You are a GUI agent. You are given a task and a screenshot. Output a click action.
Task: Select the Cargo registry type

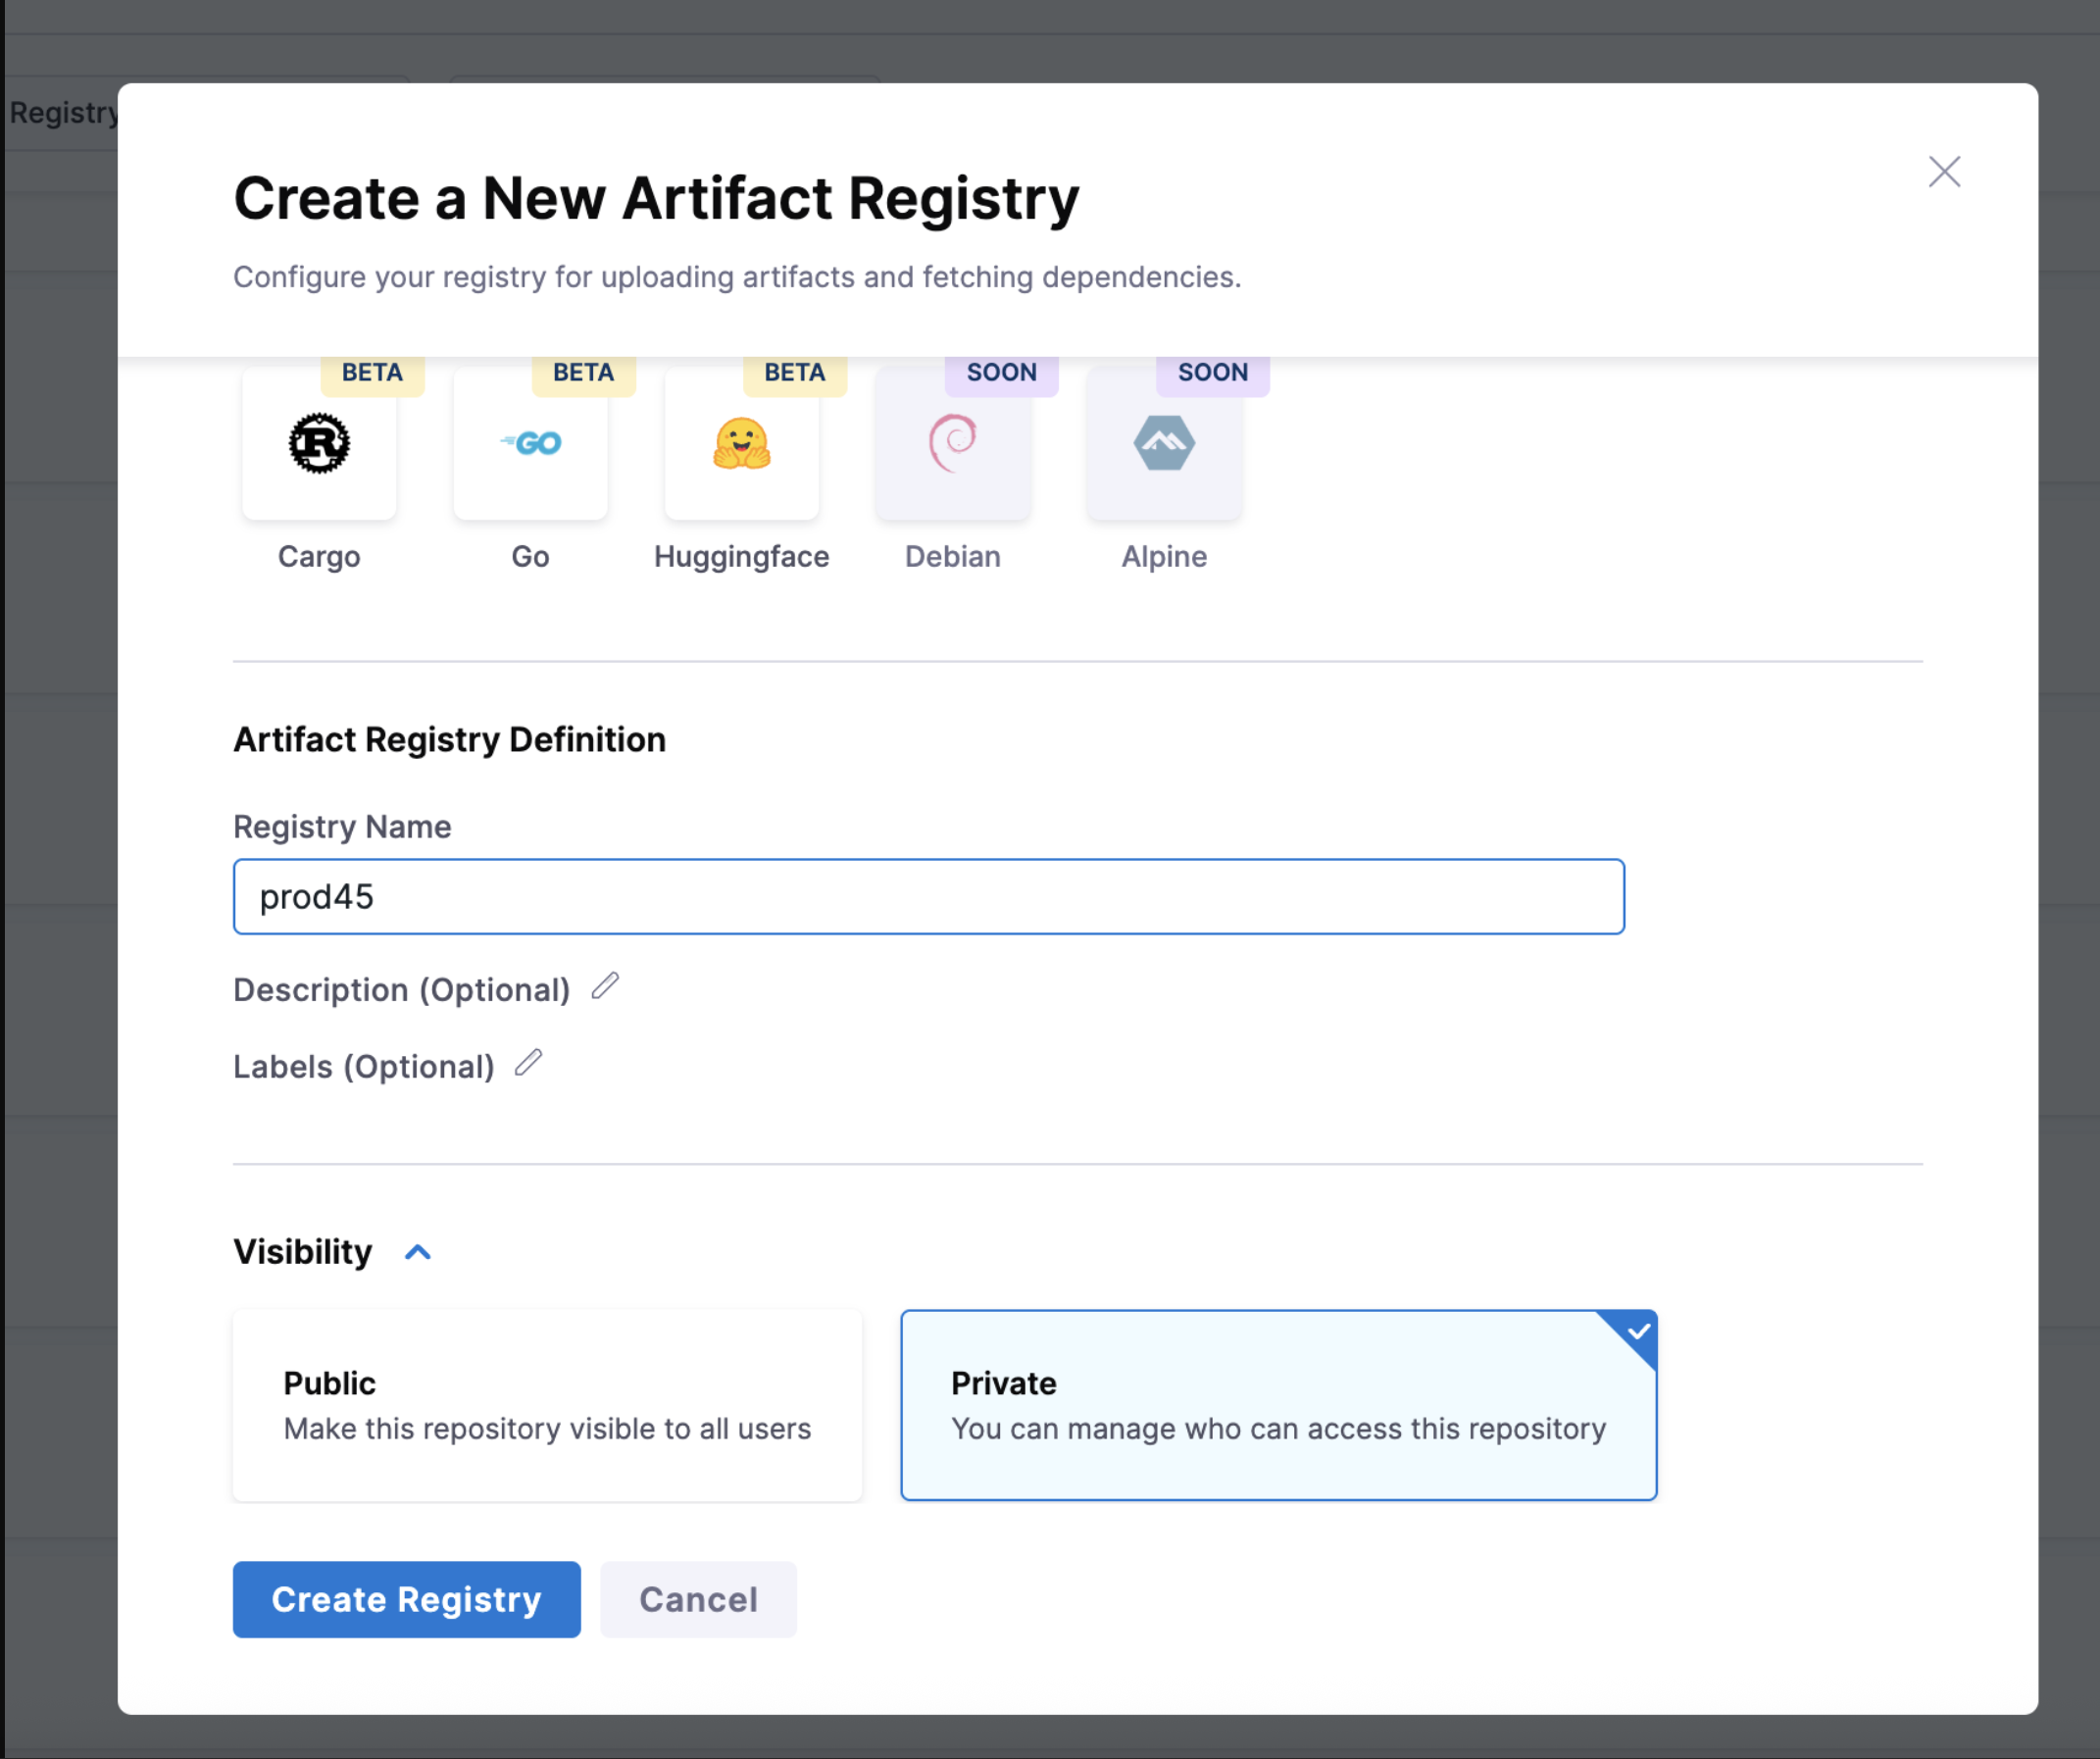click(x=318, y=445)
